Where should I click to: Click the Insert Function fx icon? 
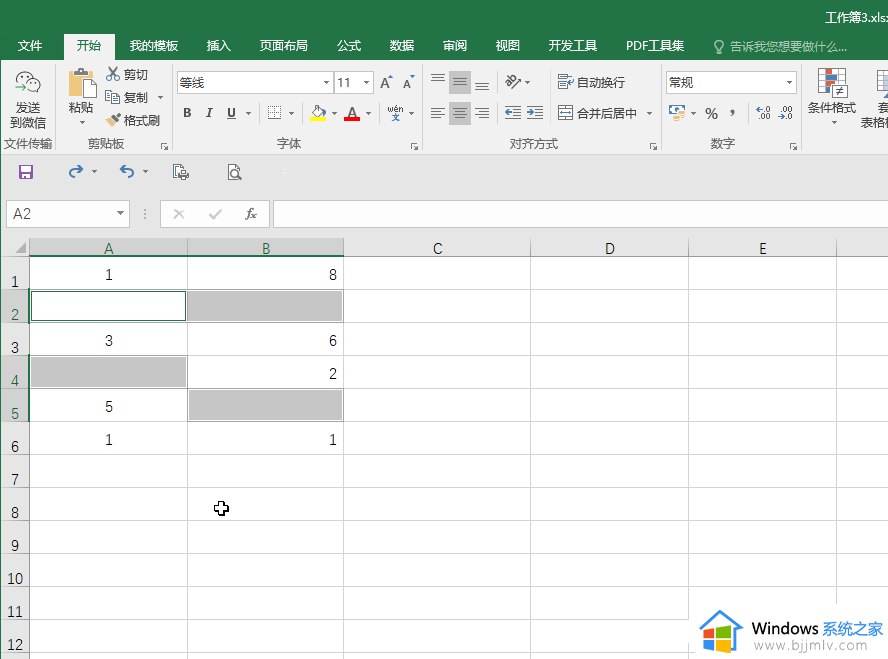click(x=251, y=214)
